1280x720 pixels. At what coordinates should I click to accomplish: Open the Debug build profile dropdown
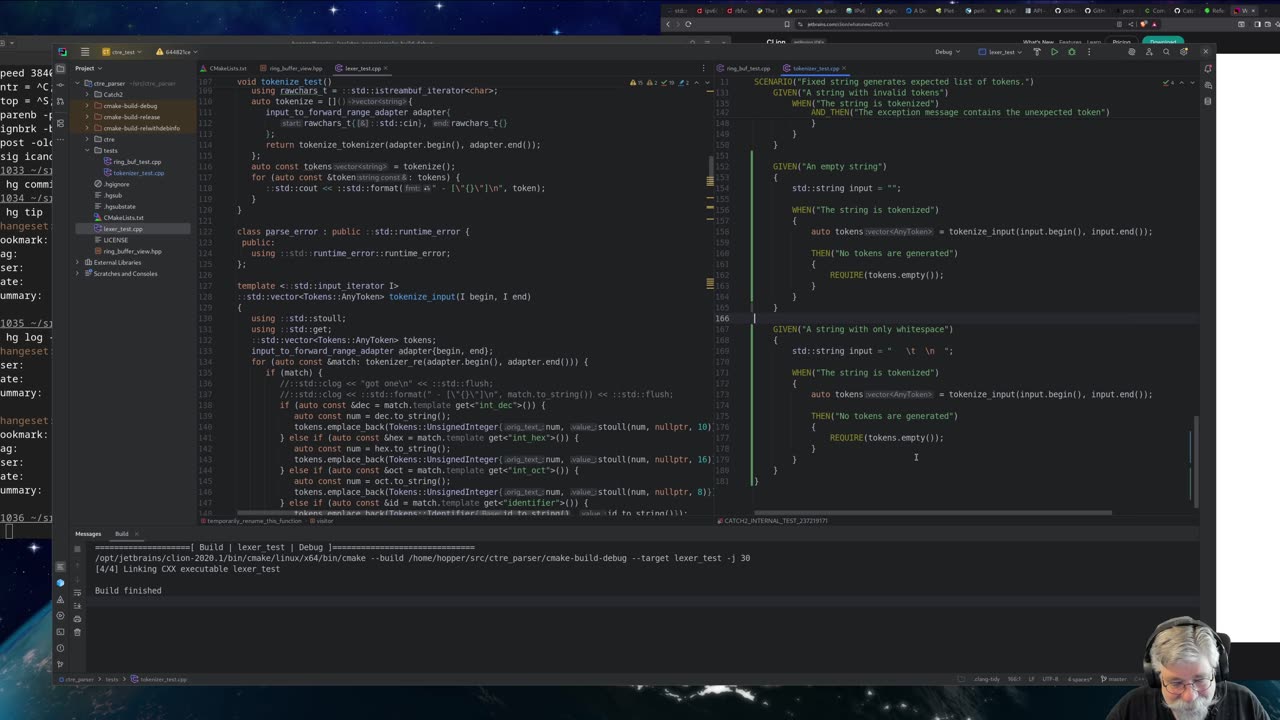coord(948,52)
